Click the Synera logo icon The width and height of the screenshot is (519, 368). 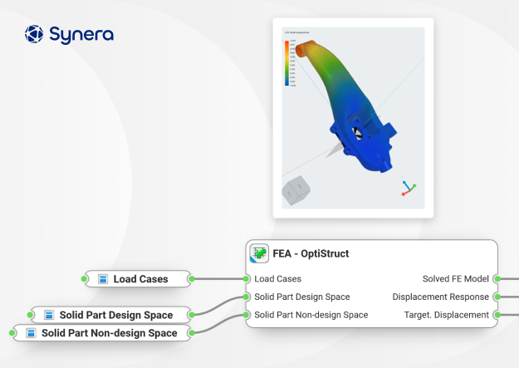tap(34, 34)
